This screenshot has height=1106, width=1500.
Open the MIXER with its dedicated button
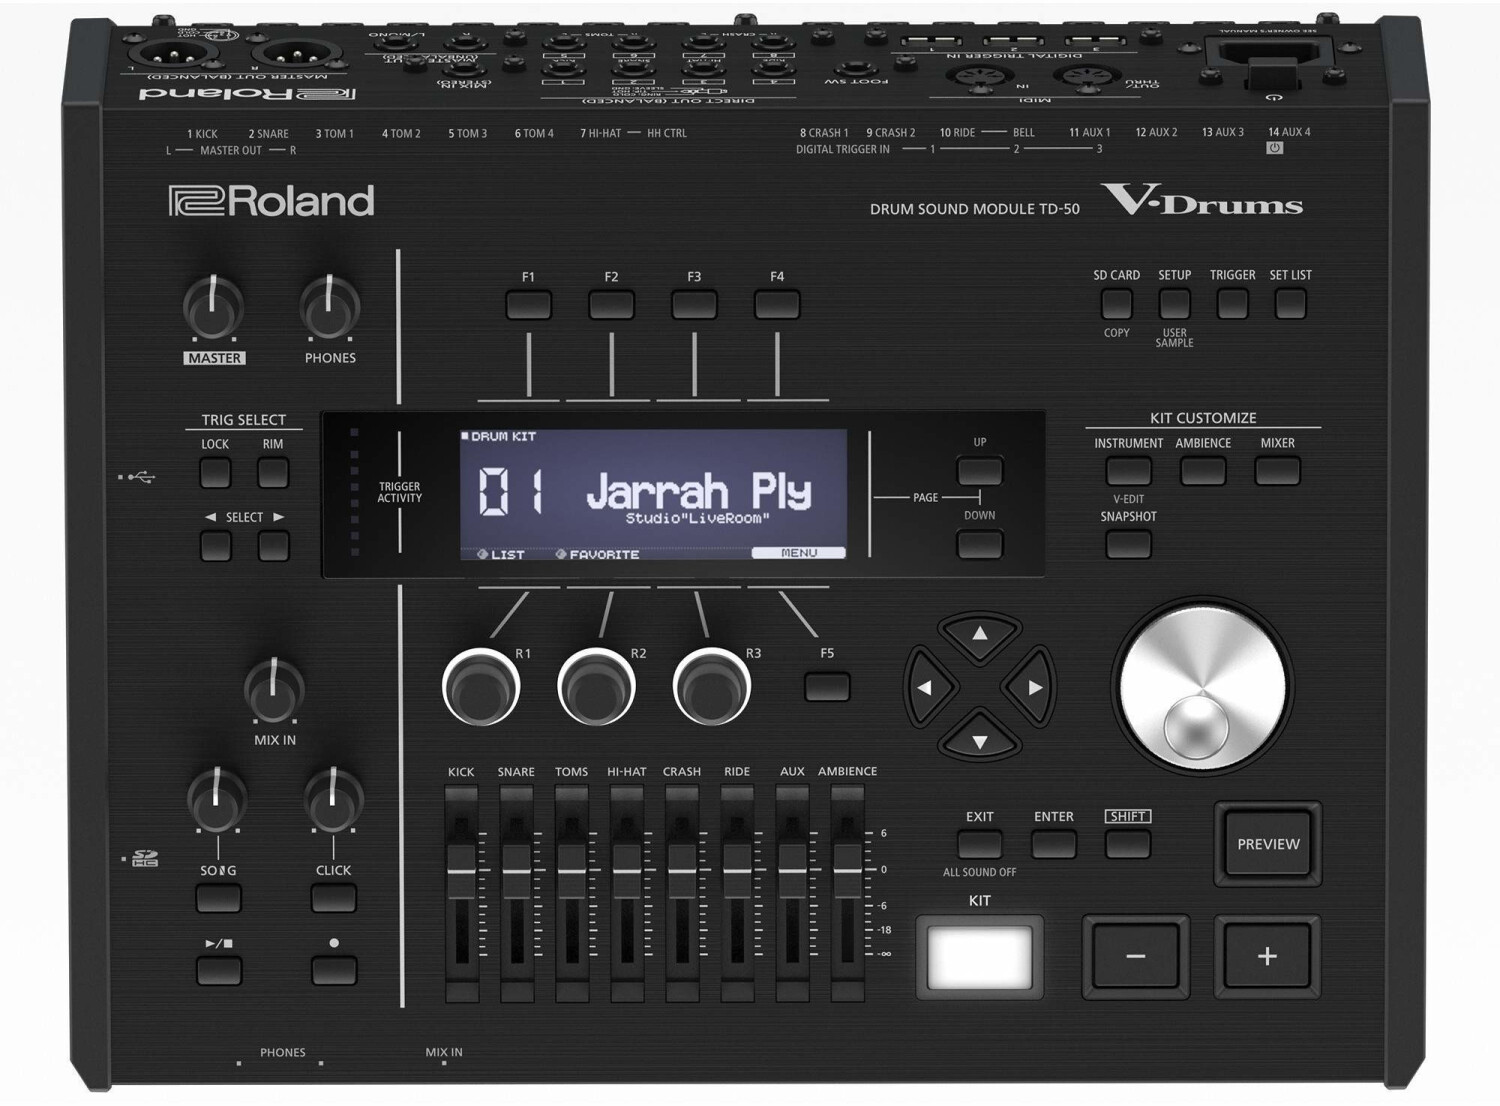1276,471
